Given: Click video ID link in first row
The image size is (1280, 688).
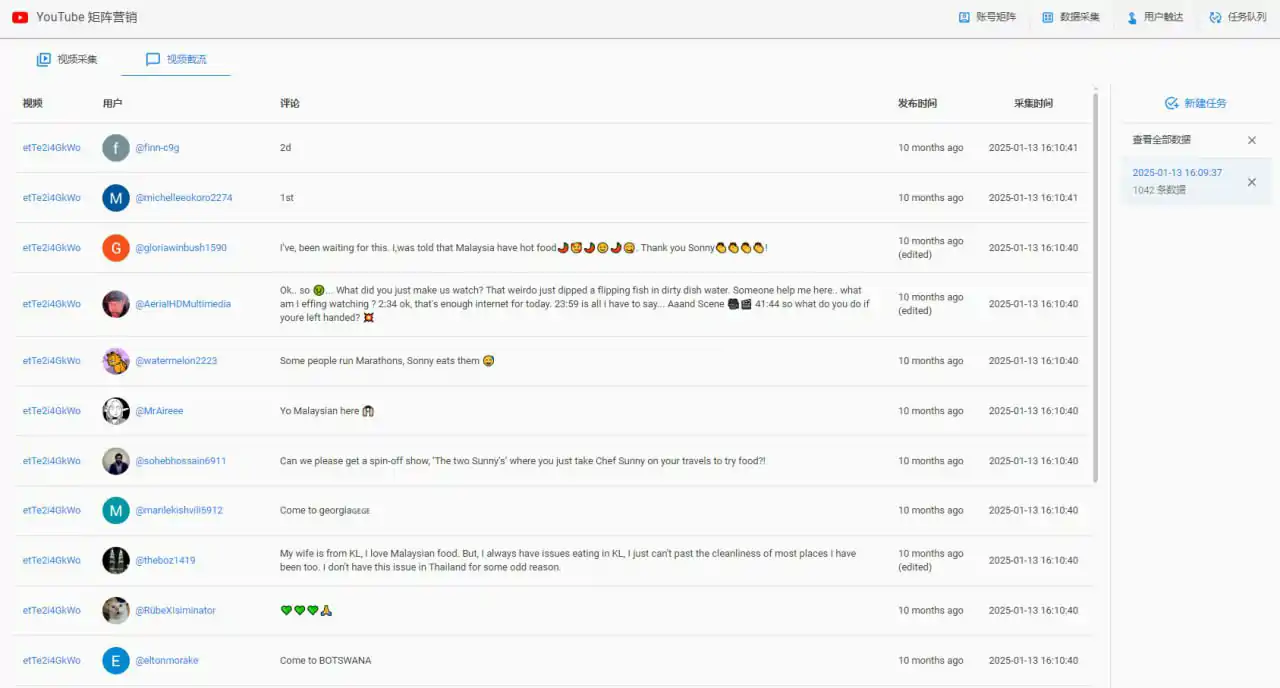Looking at the screenshot, I should pyautogui.click(x=52, y=148).
